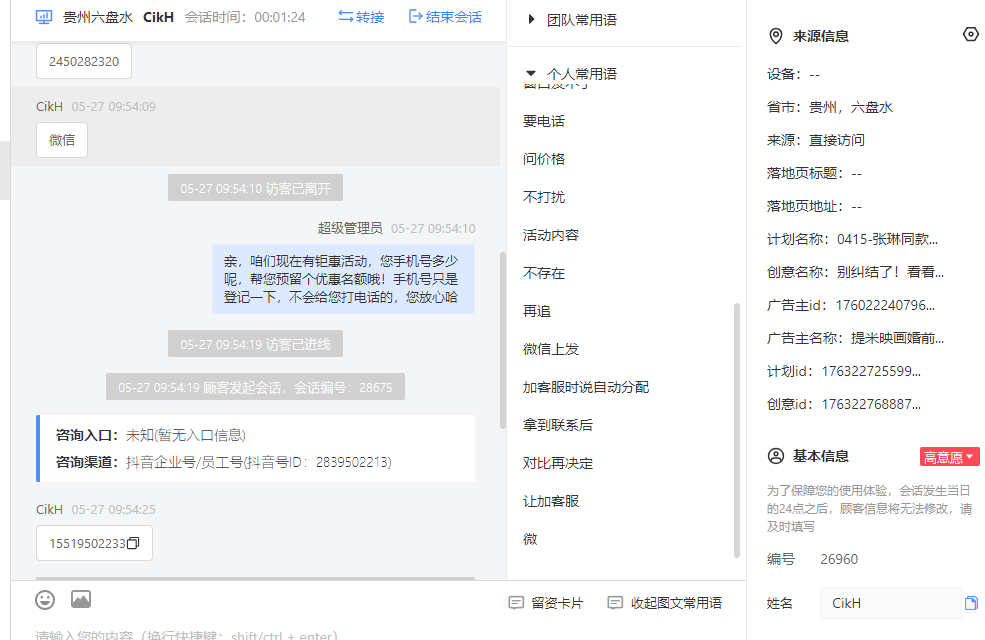Select the 微信上发 quick phrase
The height and width of the screenshot is (640, 985).
pos(551,349)
